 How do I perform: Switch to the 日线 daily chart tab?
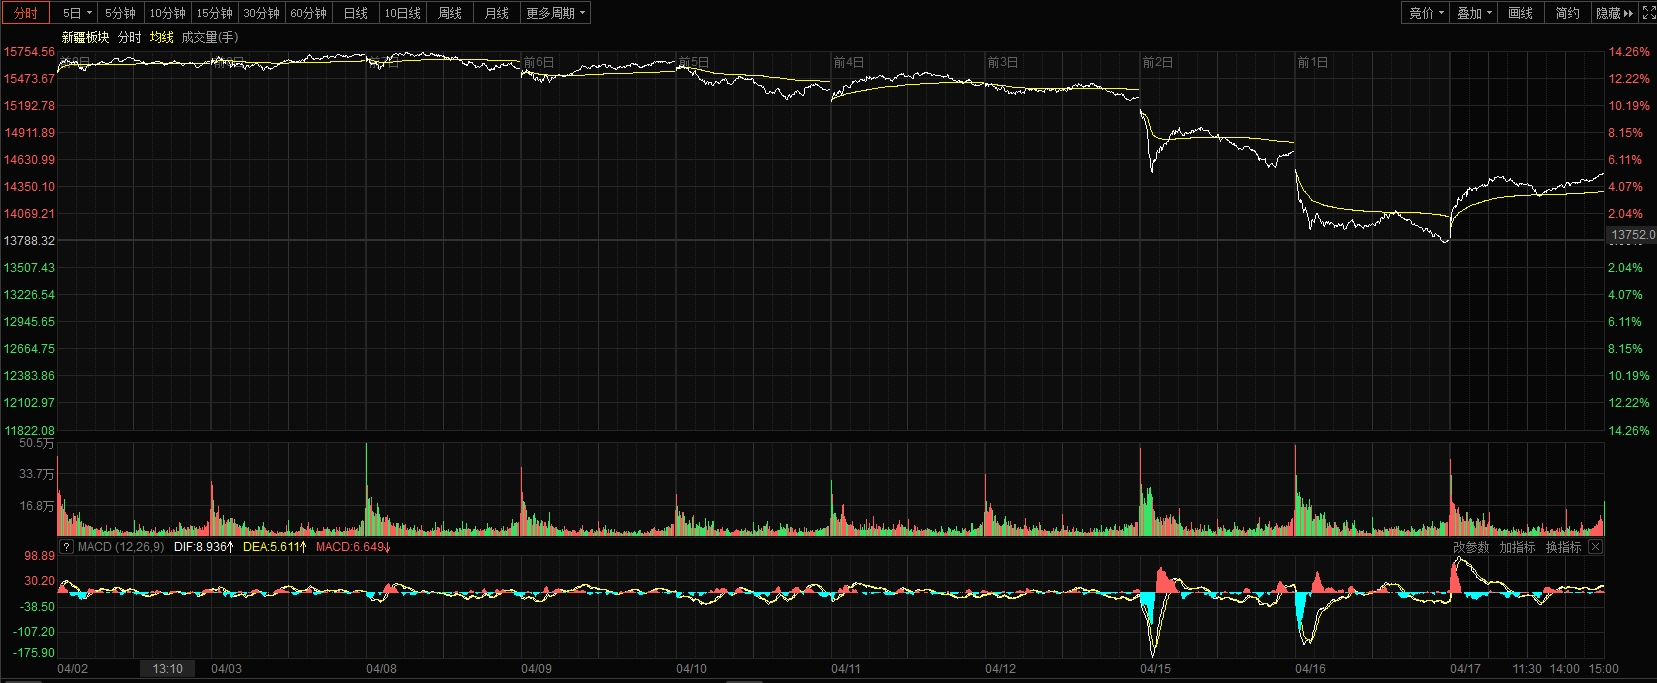tap(355, 13)
